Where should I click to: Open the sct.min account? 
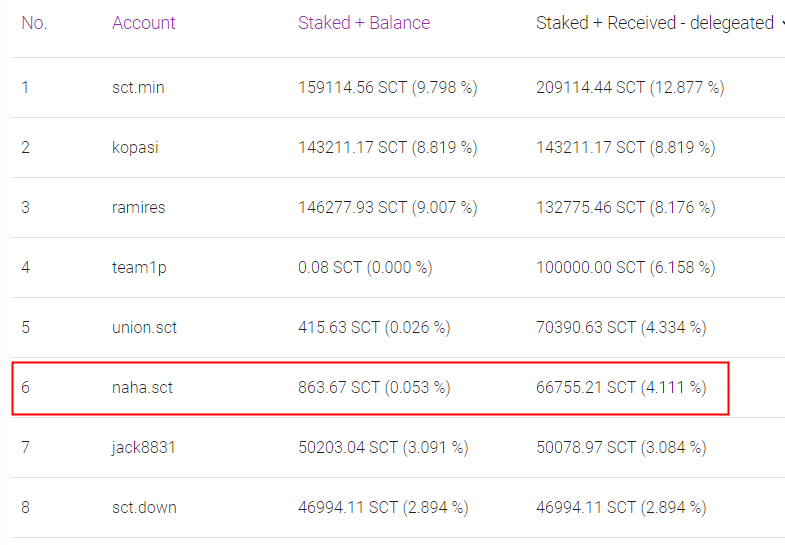pos(138,88)
